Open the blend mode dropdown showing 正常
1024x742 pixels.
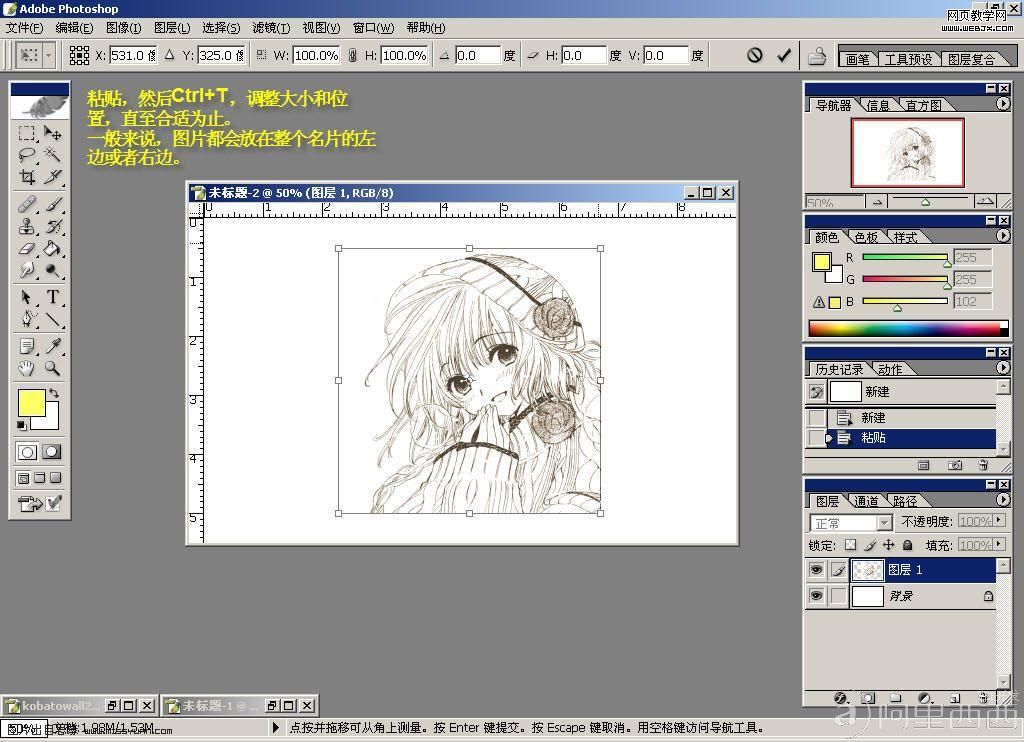point(851,523)
